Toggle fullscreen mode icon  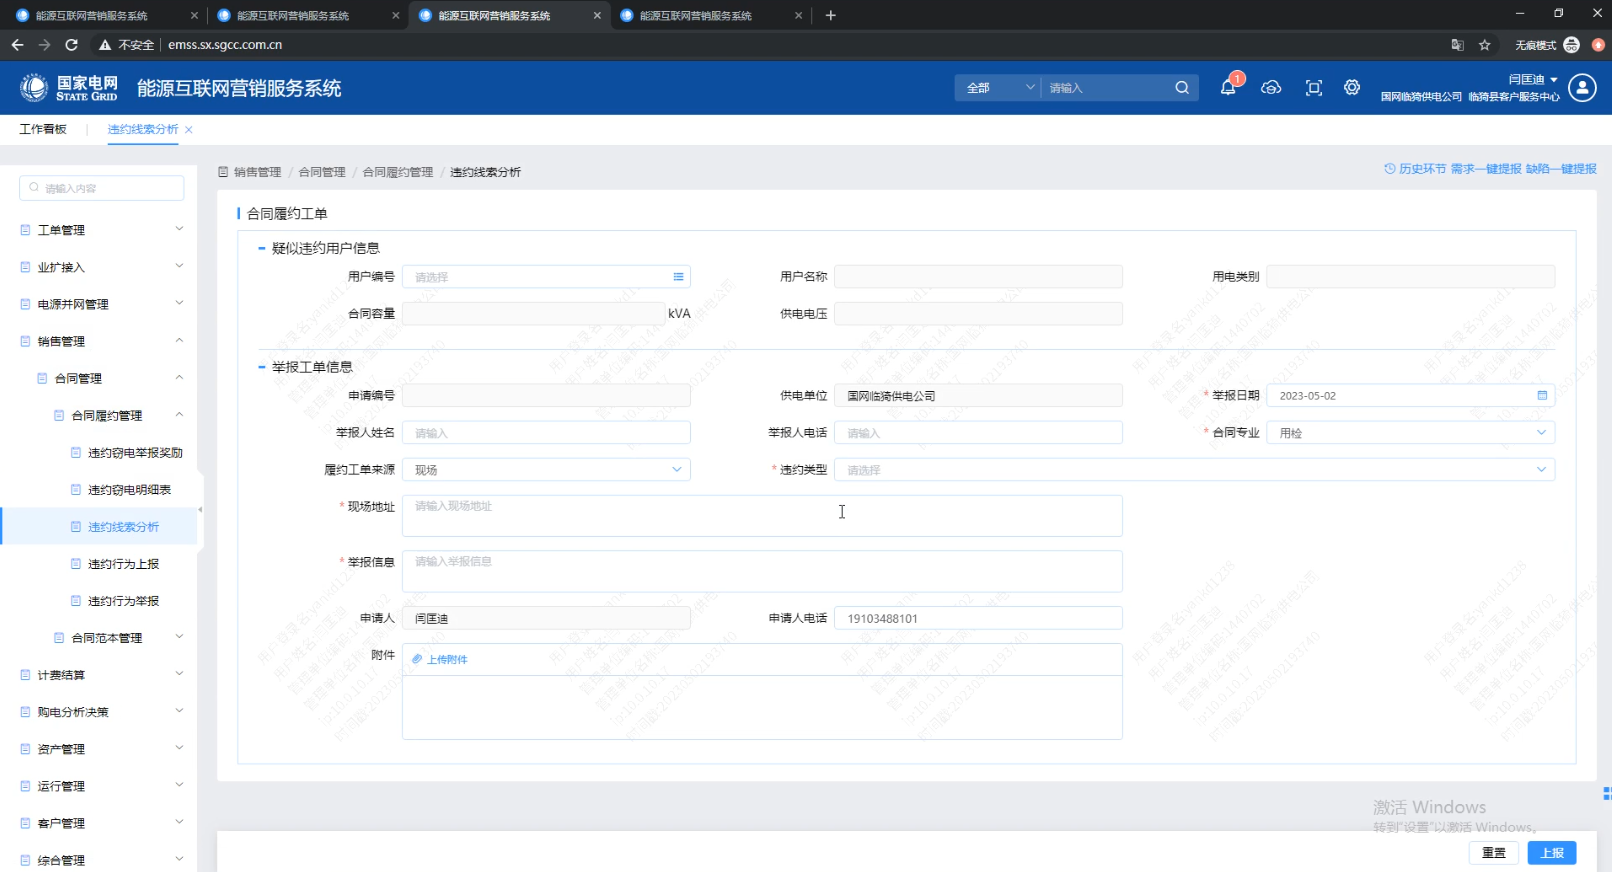[1314, 88]
